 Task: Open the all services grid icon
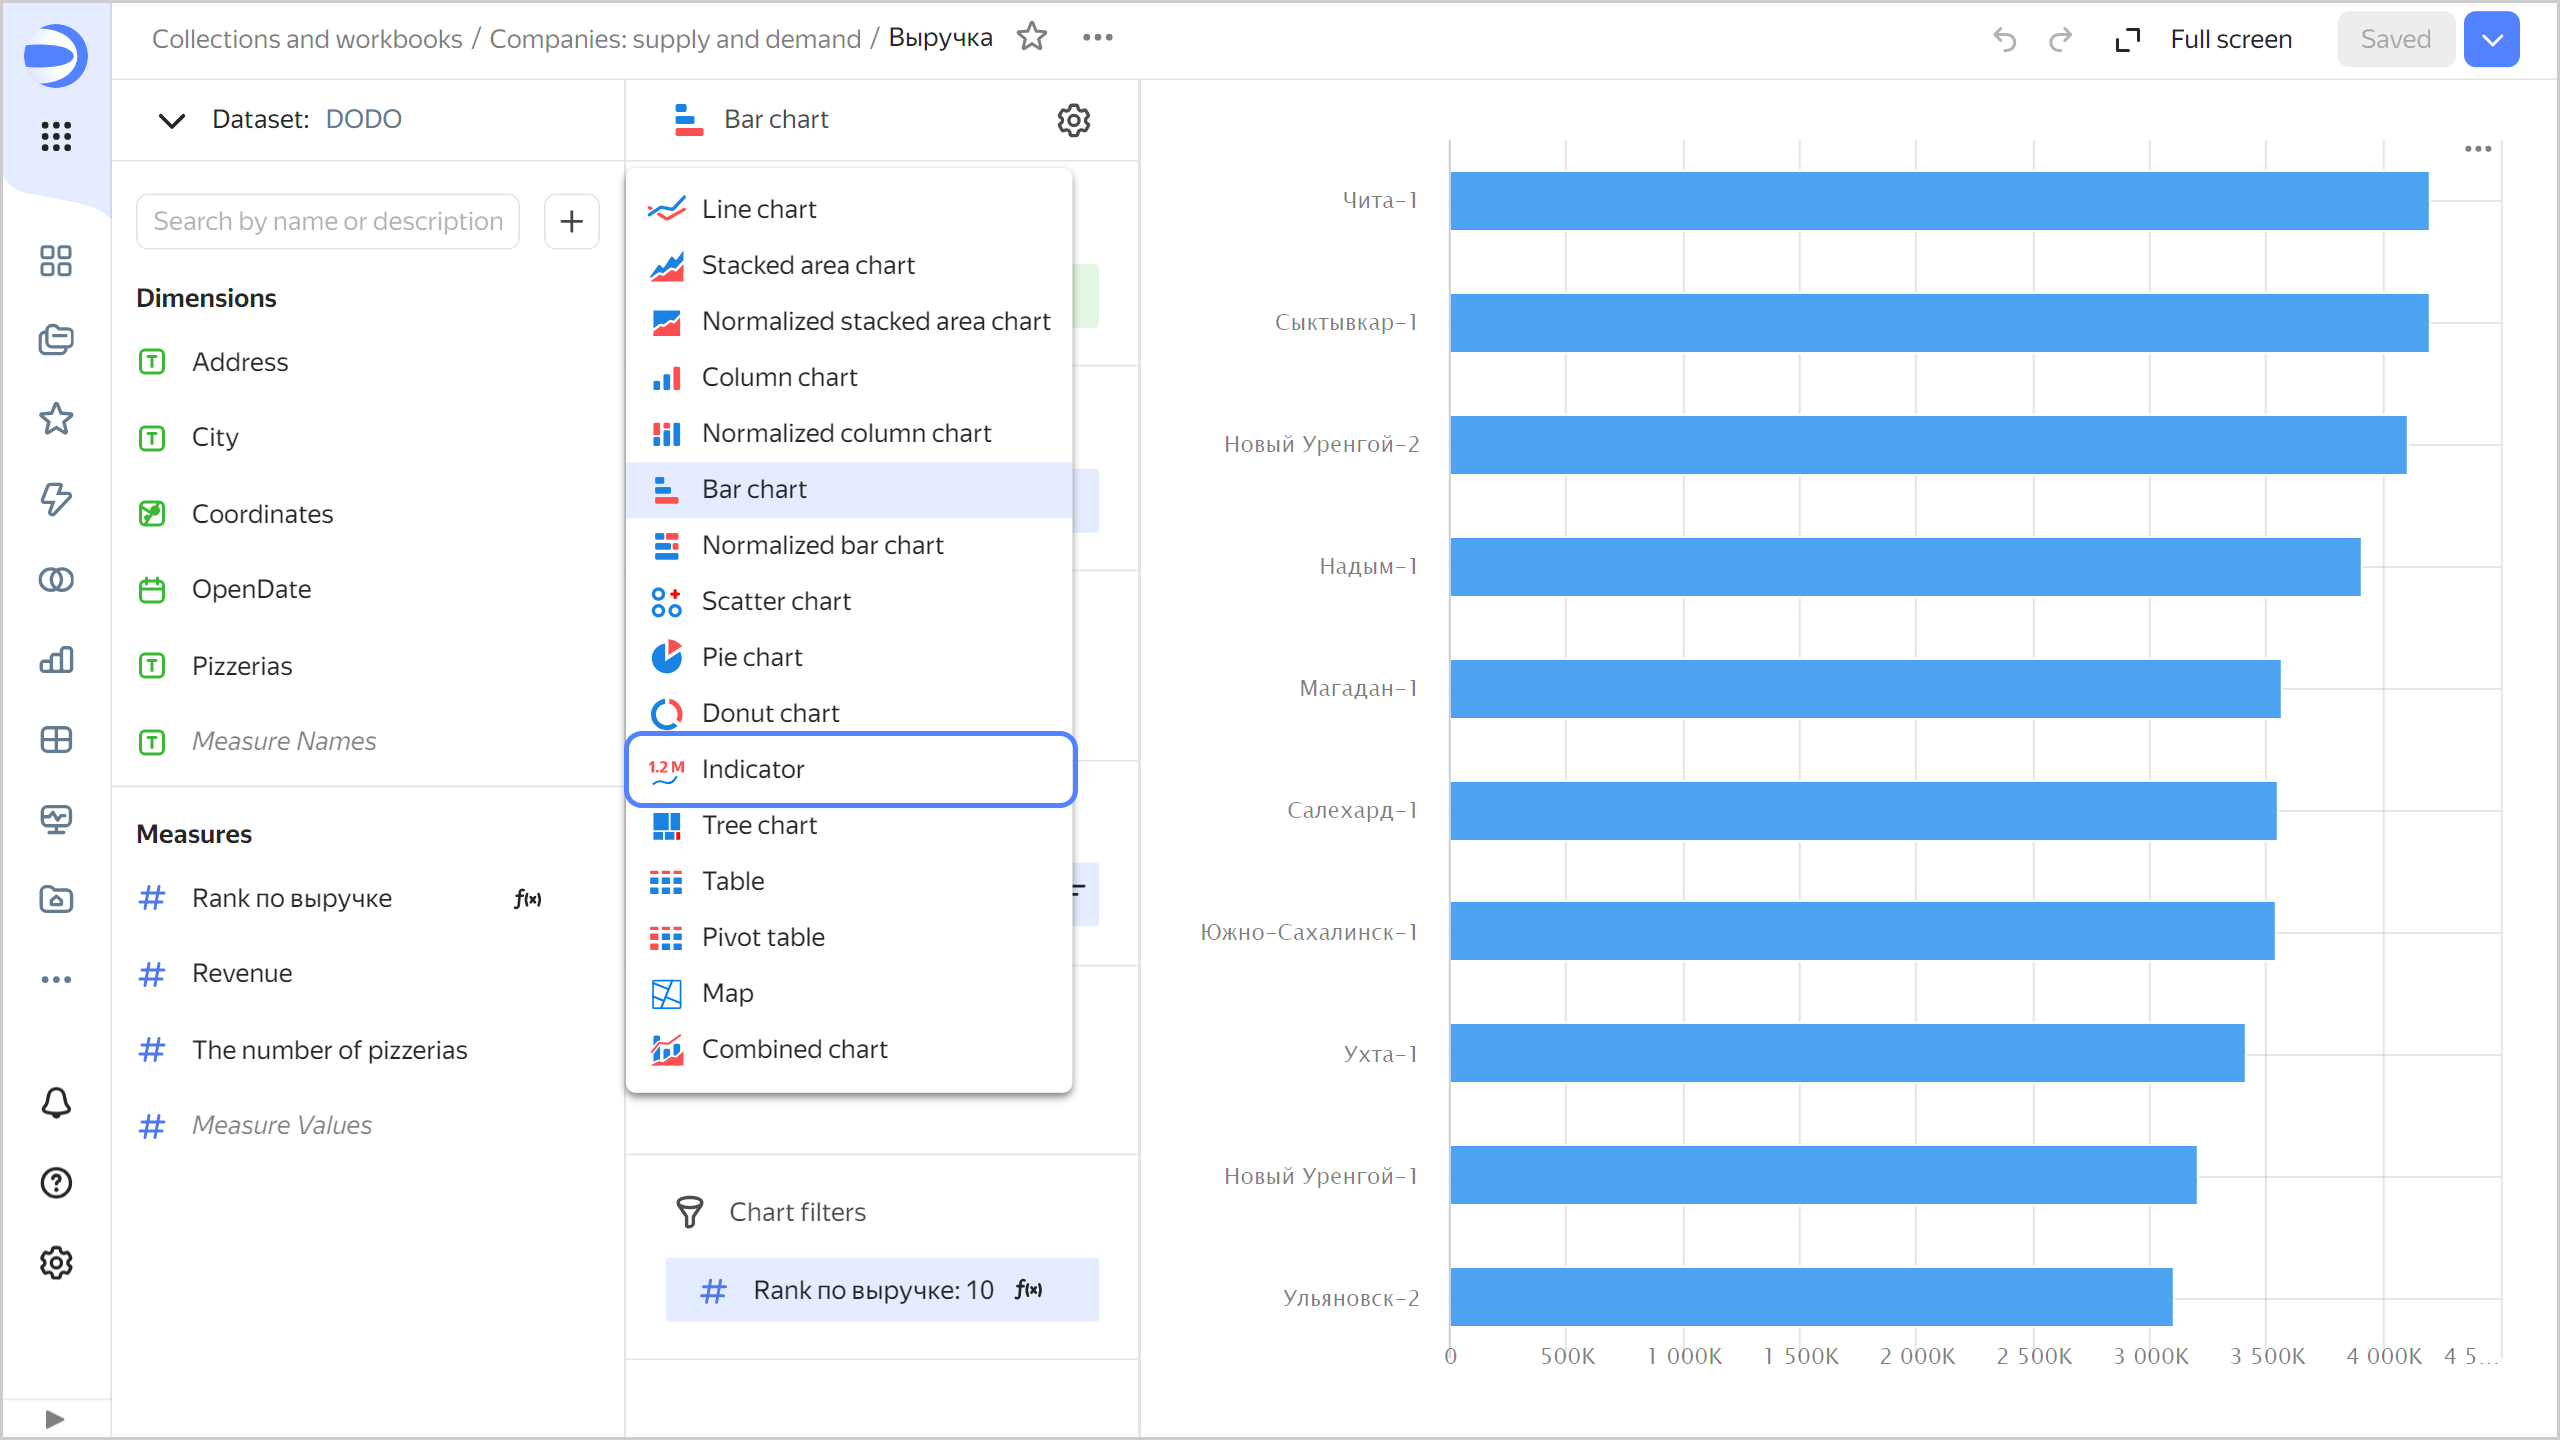56,136
